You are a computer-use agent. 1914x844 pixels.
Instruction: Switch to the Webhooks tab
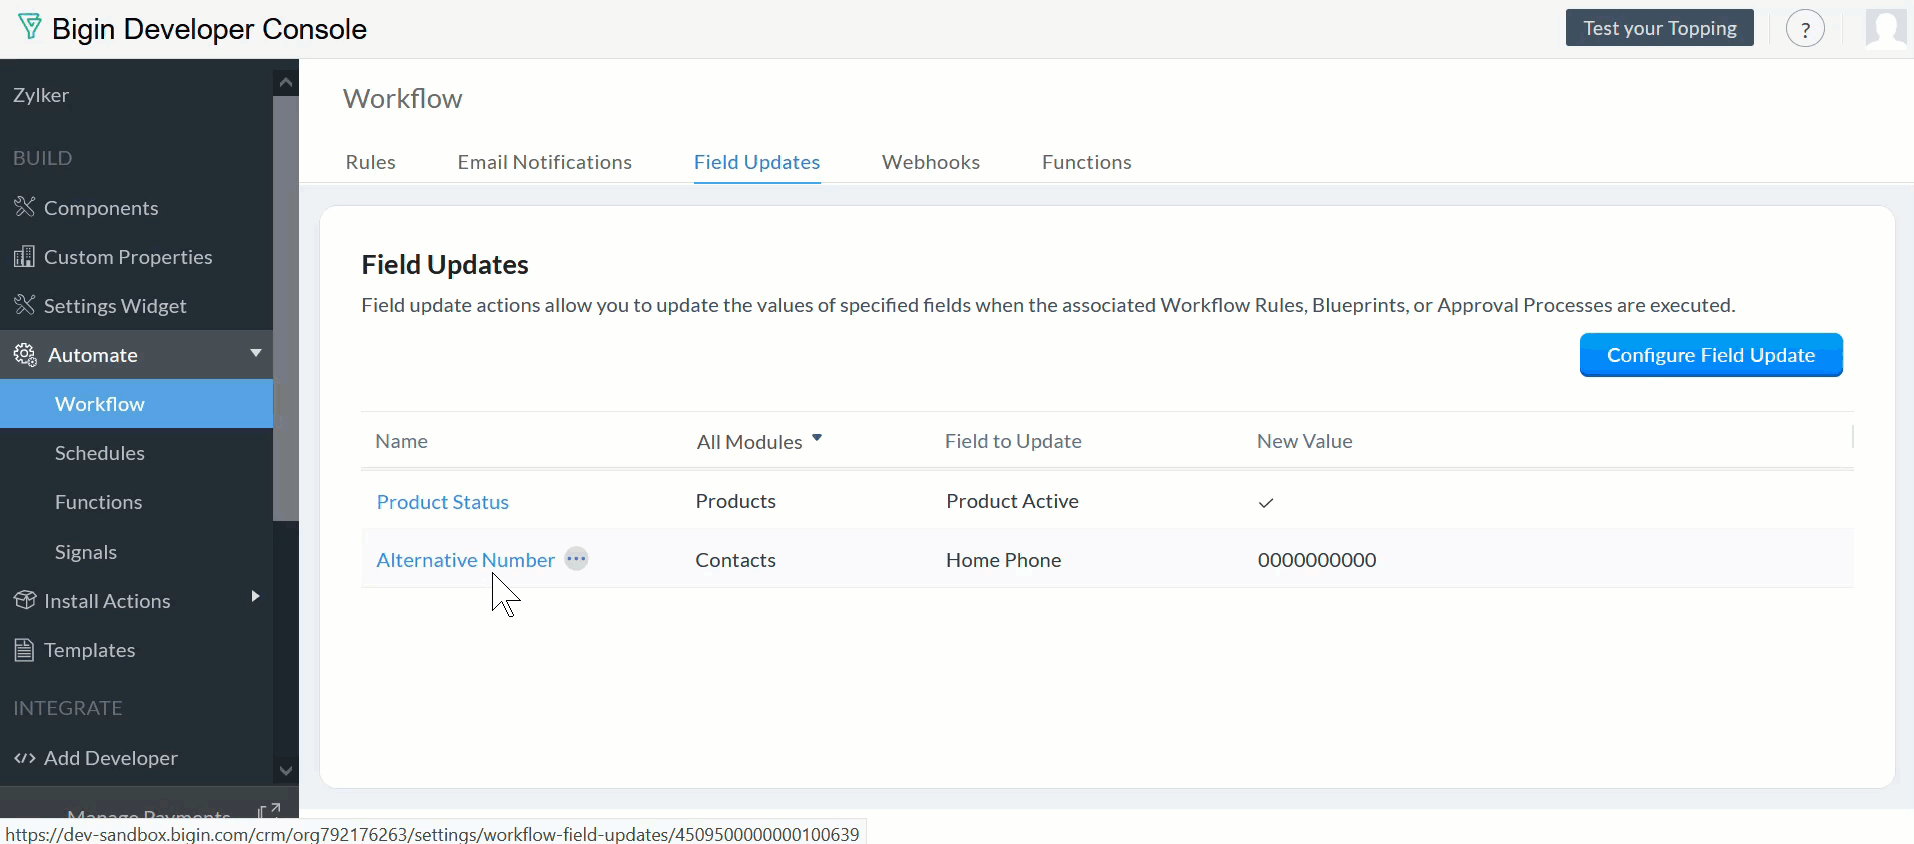point(930,162)
